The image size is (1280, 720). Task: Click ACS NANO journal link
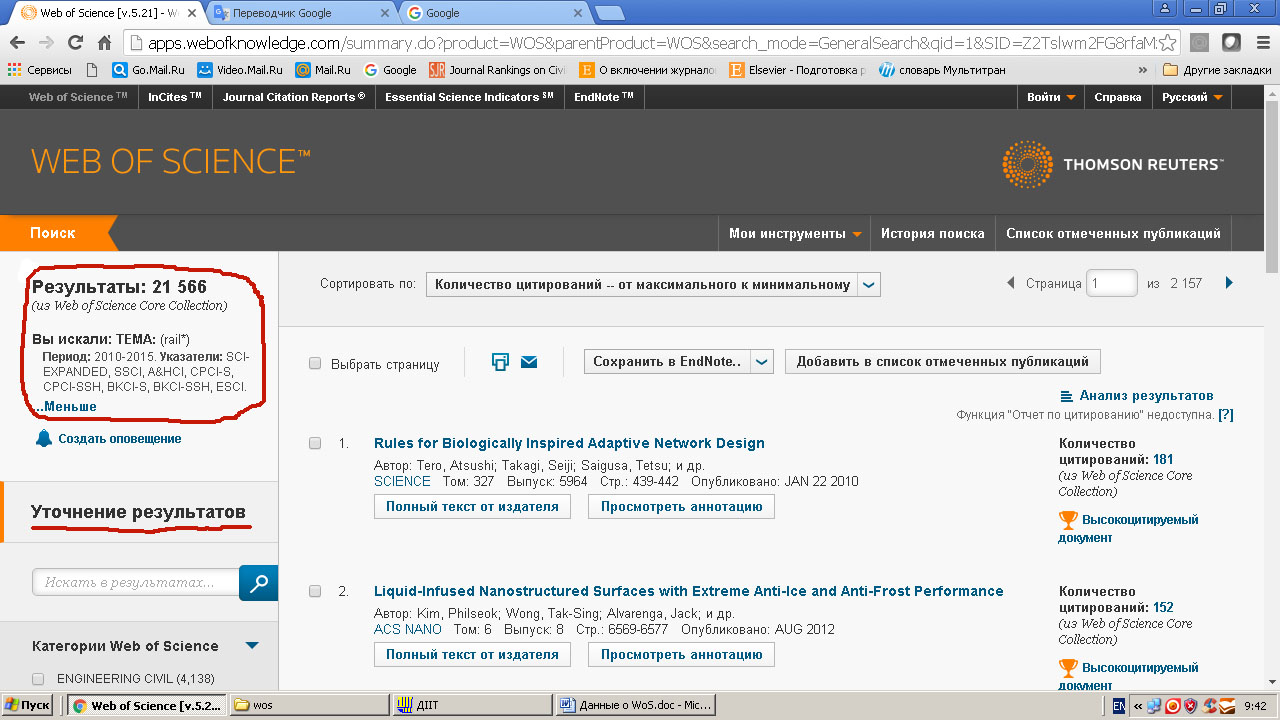pyautogui.click(x=408, y=629)
